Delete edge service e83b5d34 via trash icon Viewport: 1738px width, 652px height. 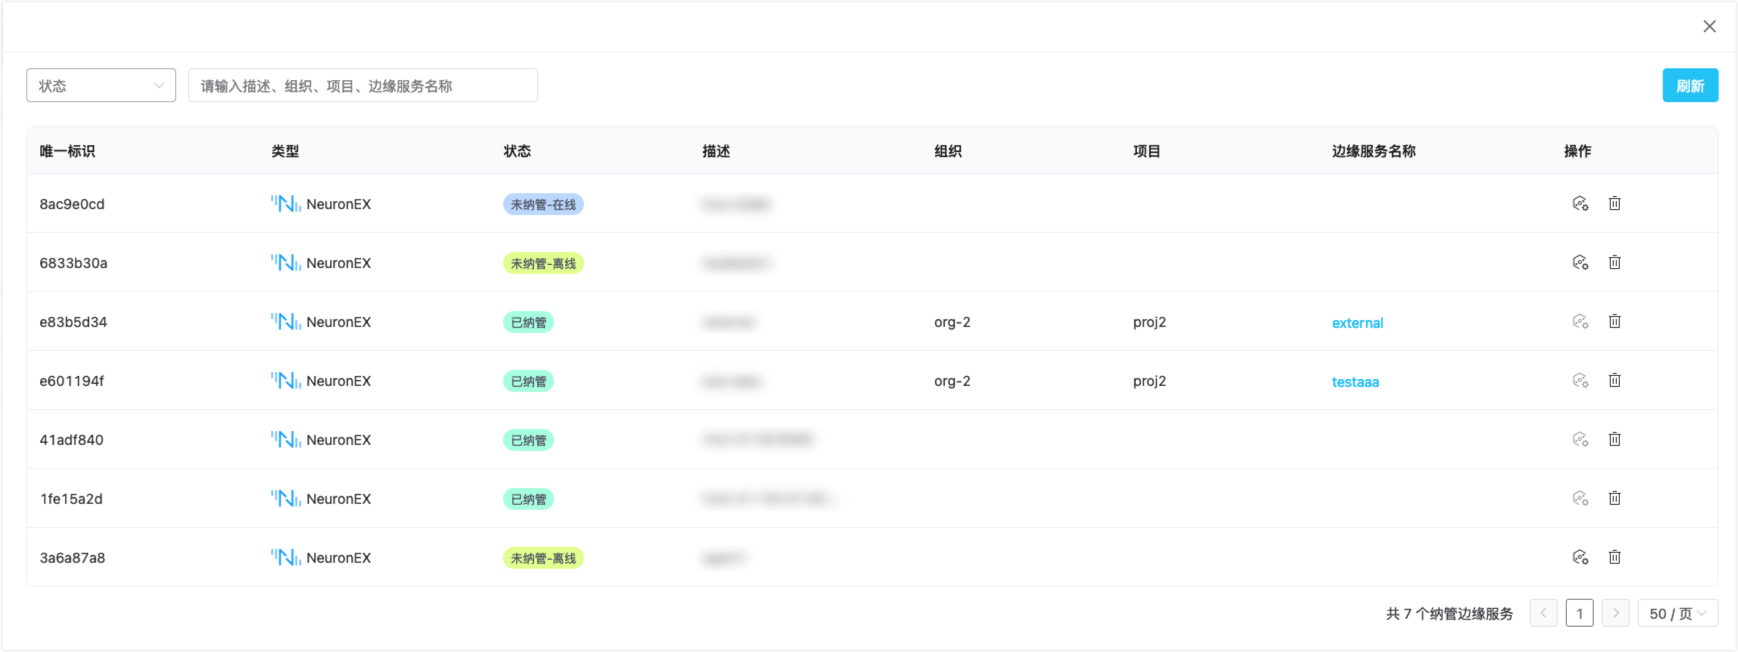click(1615, 321)
